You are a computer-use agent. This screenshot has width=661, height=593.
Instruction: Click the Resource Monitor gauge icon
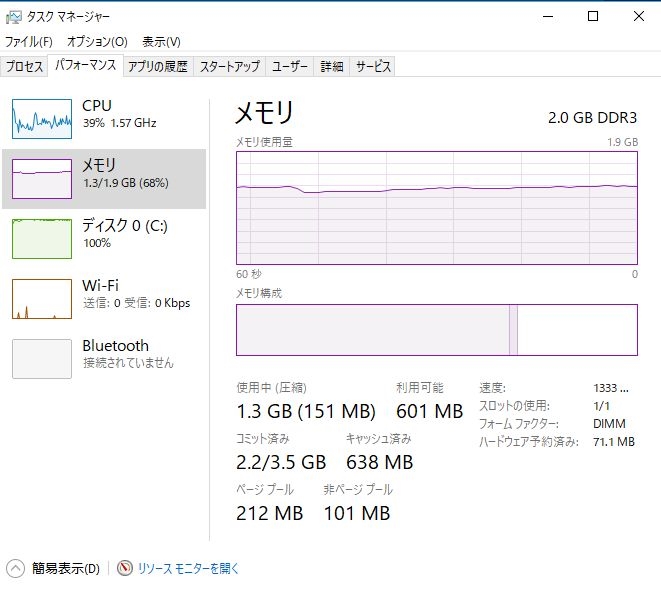pyautogui.click(x=125, y=568)
